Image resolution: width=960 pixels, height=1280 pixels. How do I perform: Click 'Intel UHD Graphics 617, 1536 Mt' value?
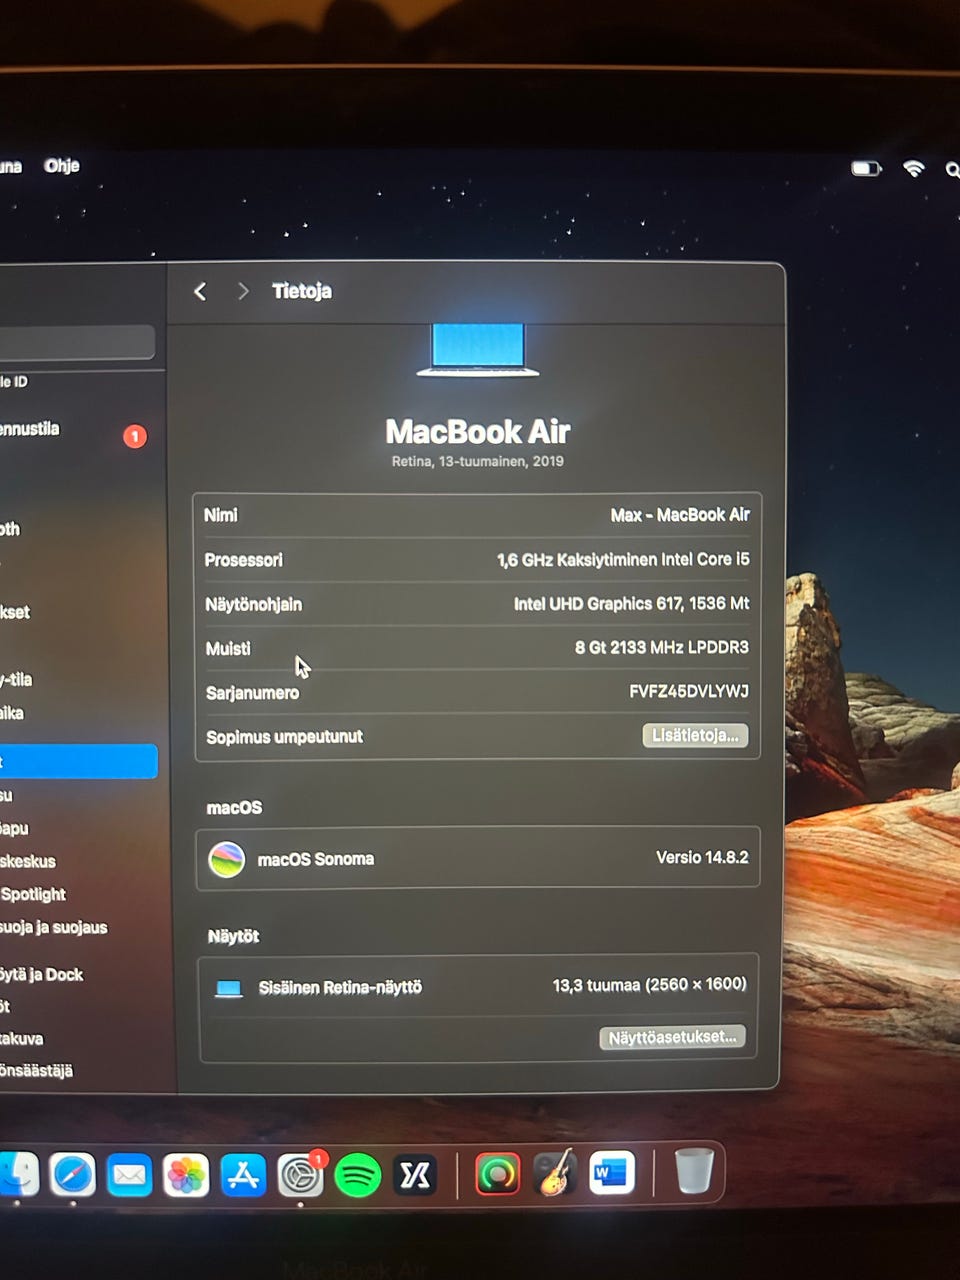coord(632,604)
